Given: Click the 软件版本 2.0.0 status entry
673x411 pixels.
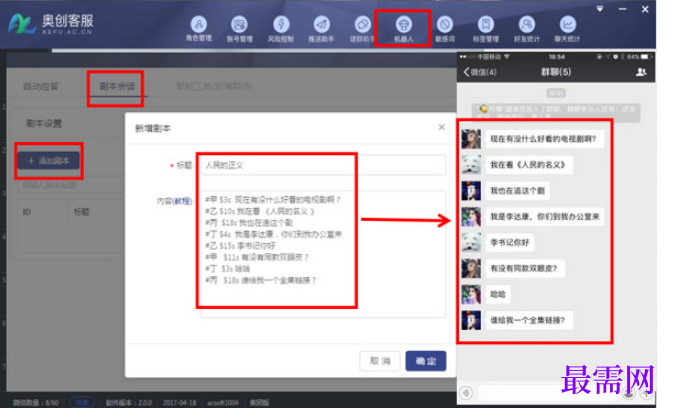Looking at the screenshot, I should [x=129, y=402].
